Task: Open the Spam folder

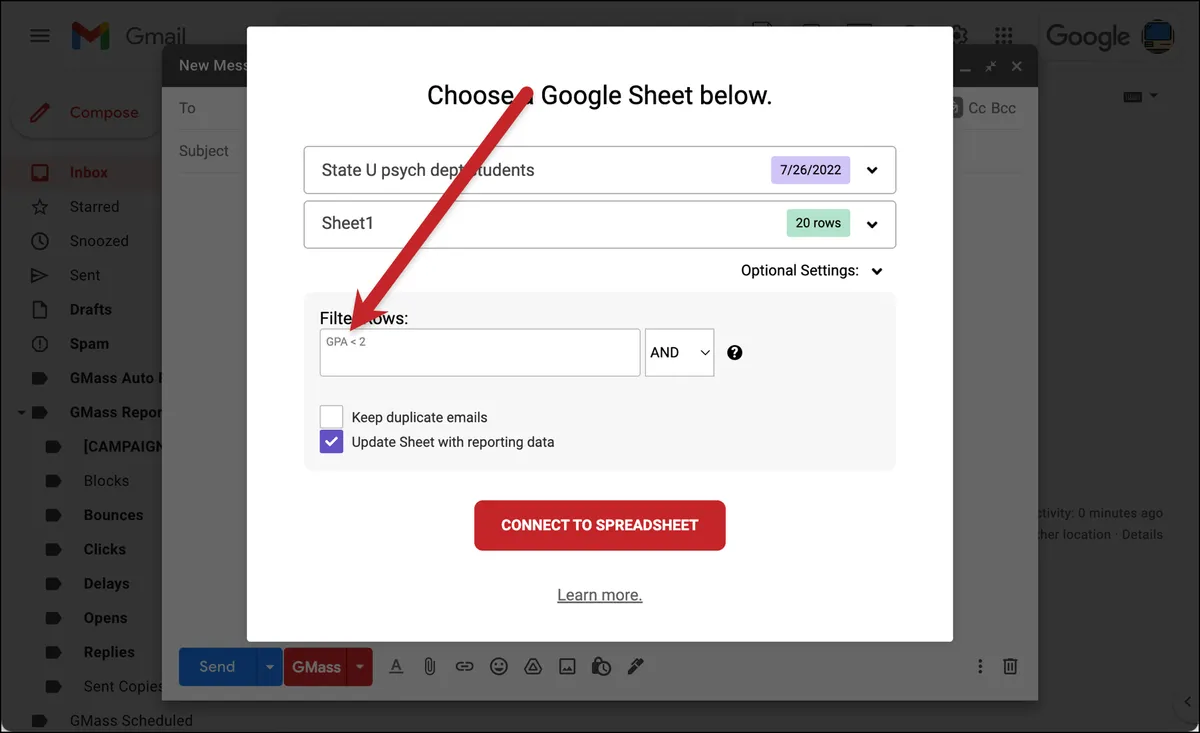Action: [89, 344]
